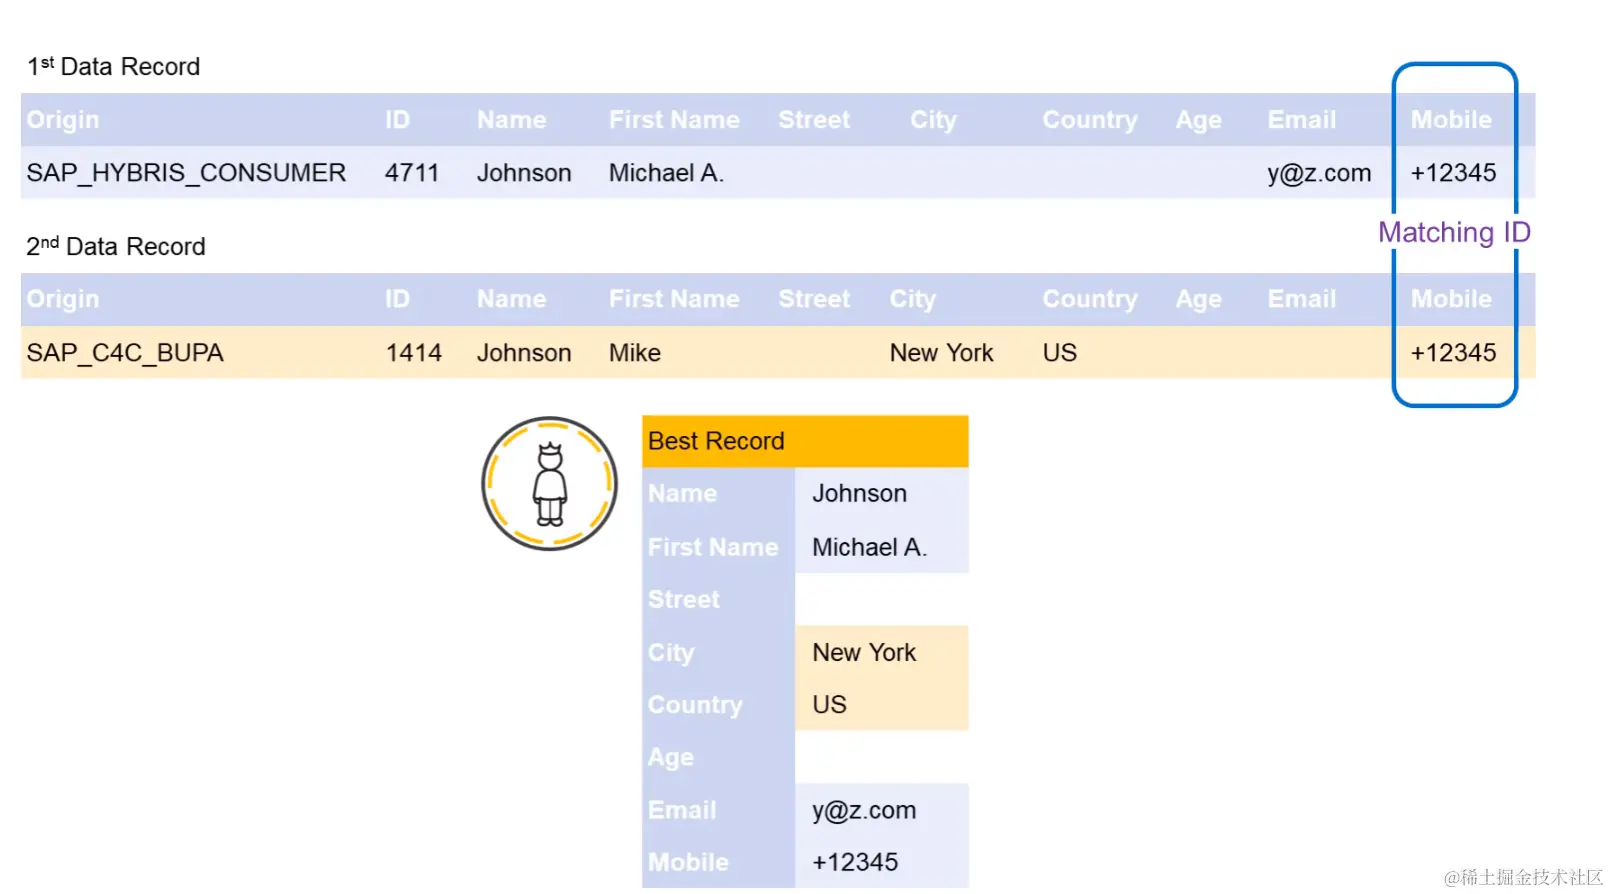1610x894 pixels.
Task: Click name Johnson in second data record
Action: (524, 353)
